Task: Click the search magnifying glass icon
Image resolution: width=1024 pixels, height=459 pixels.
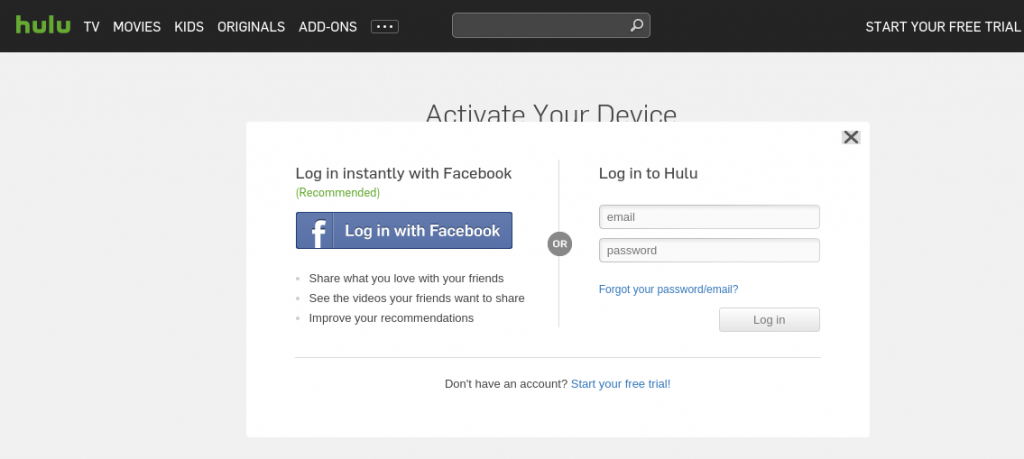Action: pyautogui.click(x=637, y=26)
